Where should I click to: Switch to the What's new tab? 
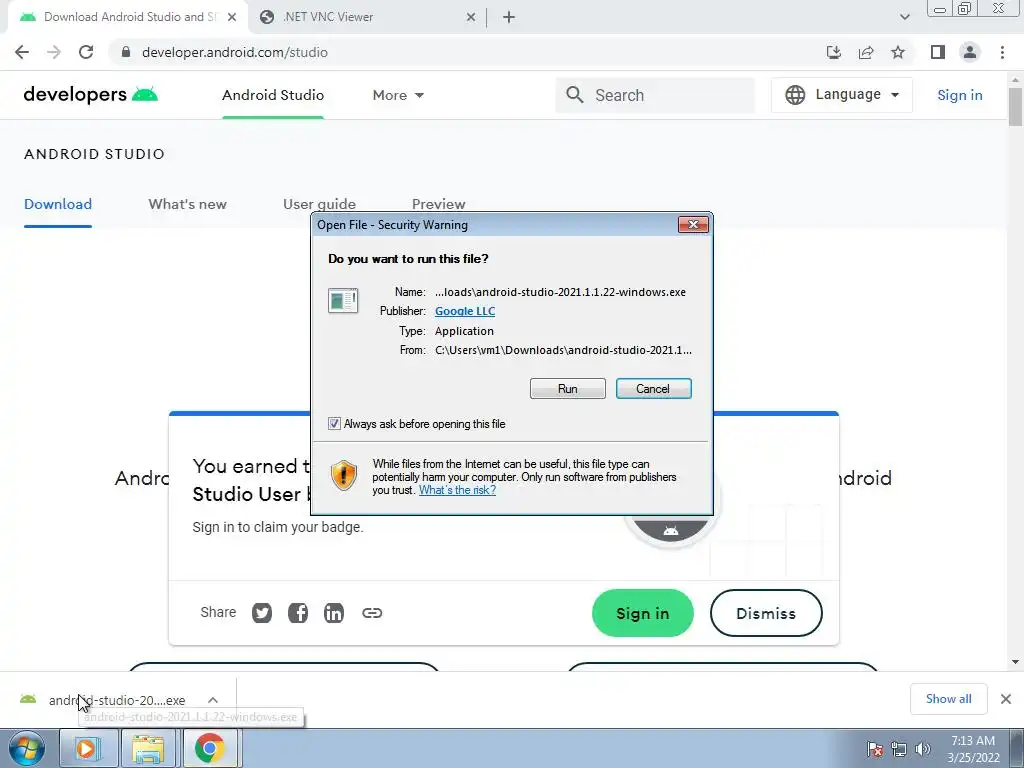click(187, 204)
